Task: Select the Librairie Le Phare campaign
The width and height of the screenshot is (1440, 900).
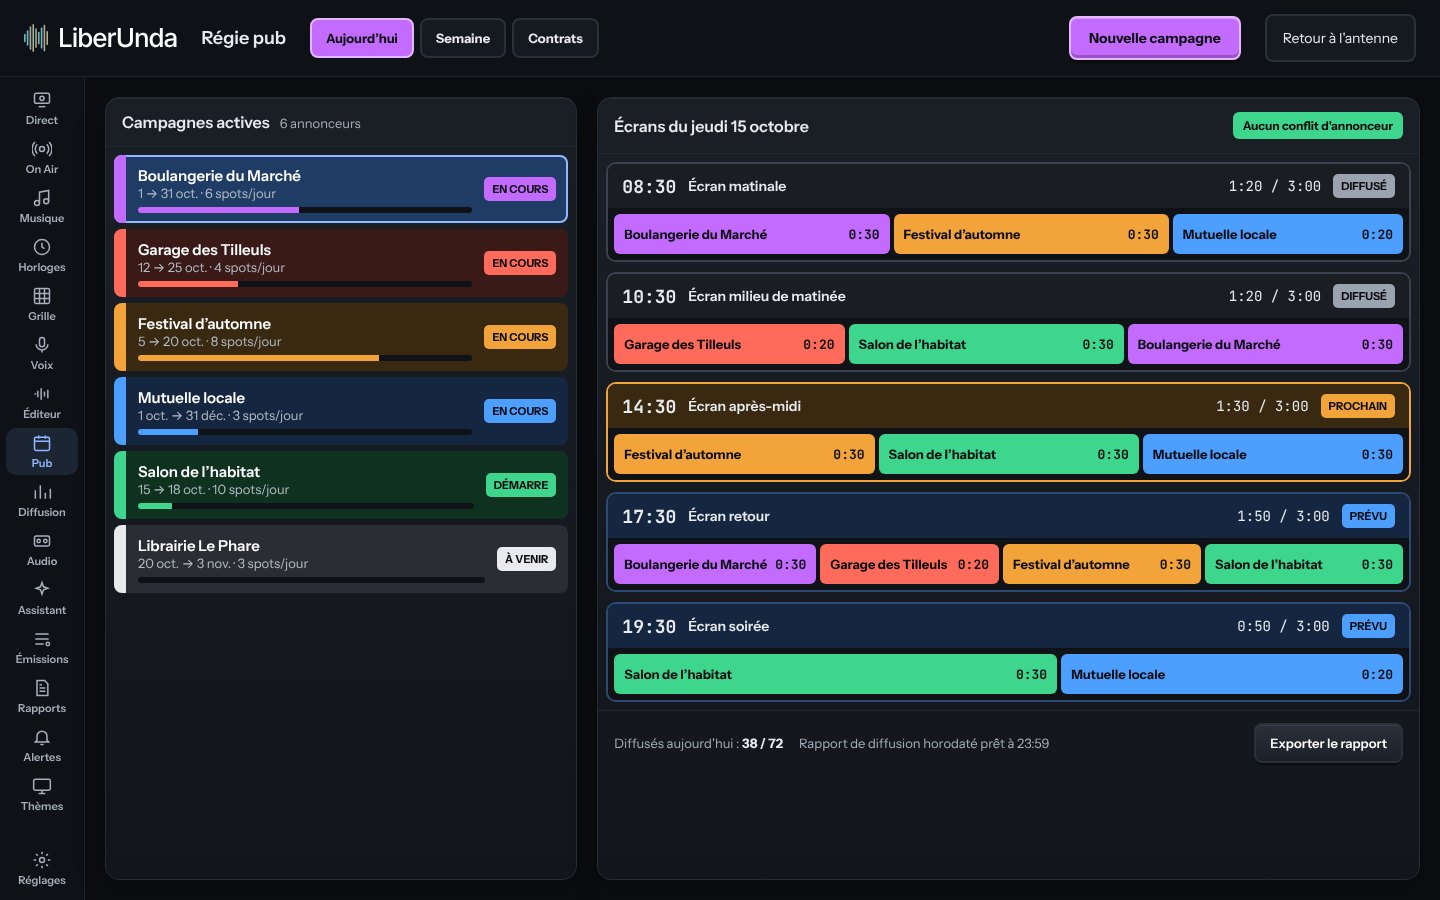Action: 341,559
